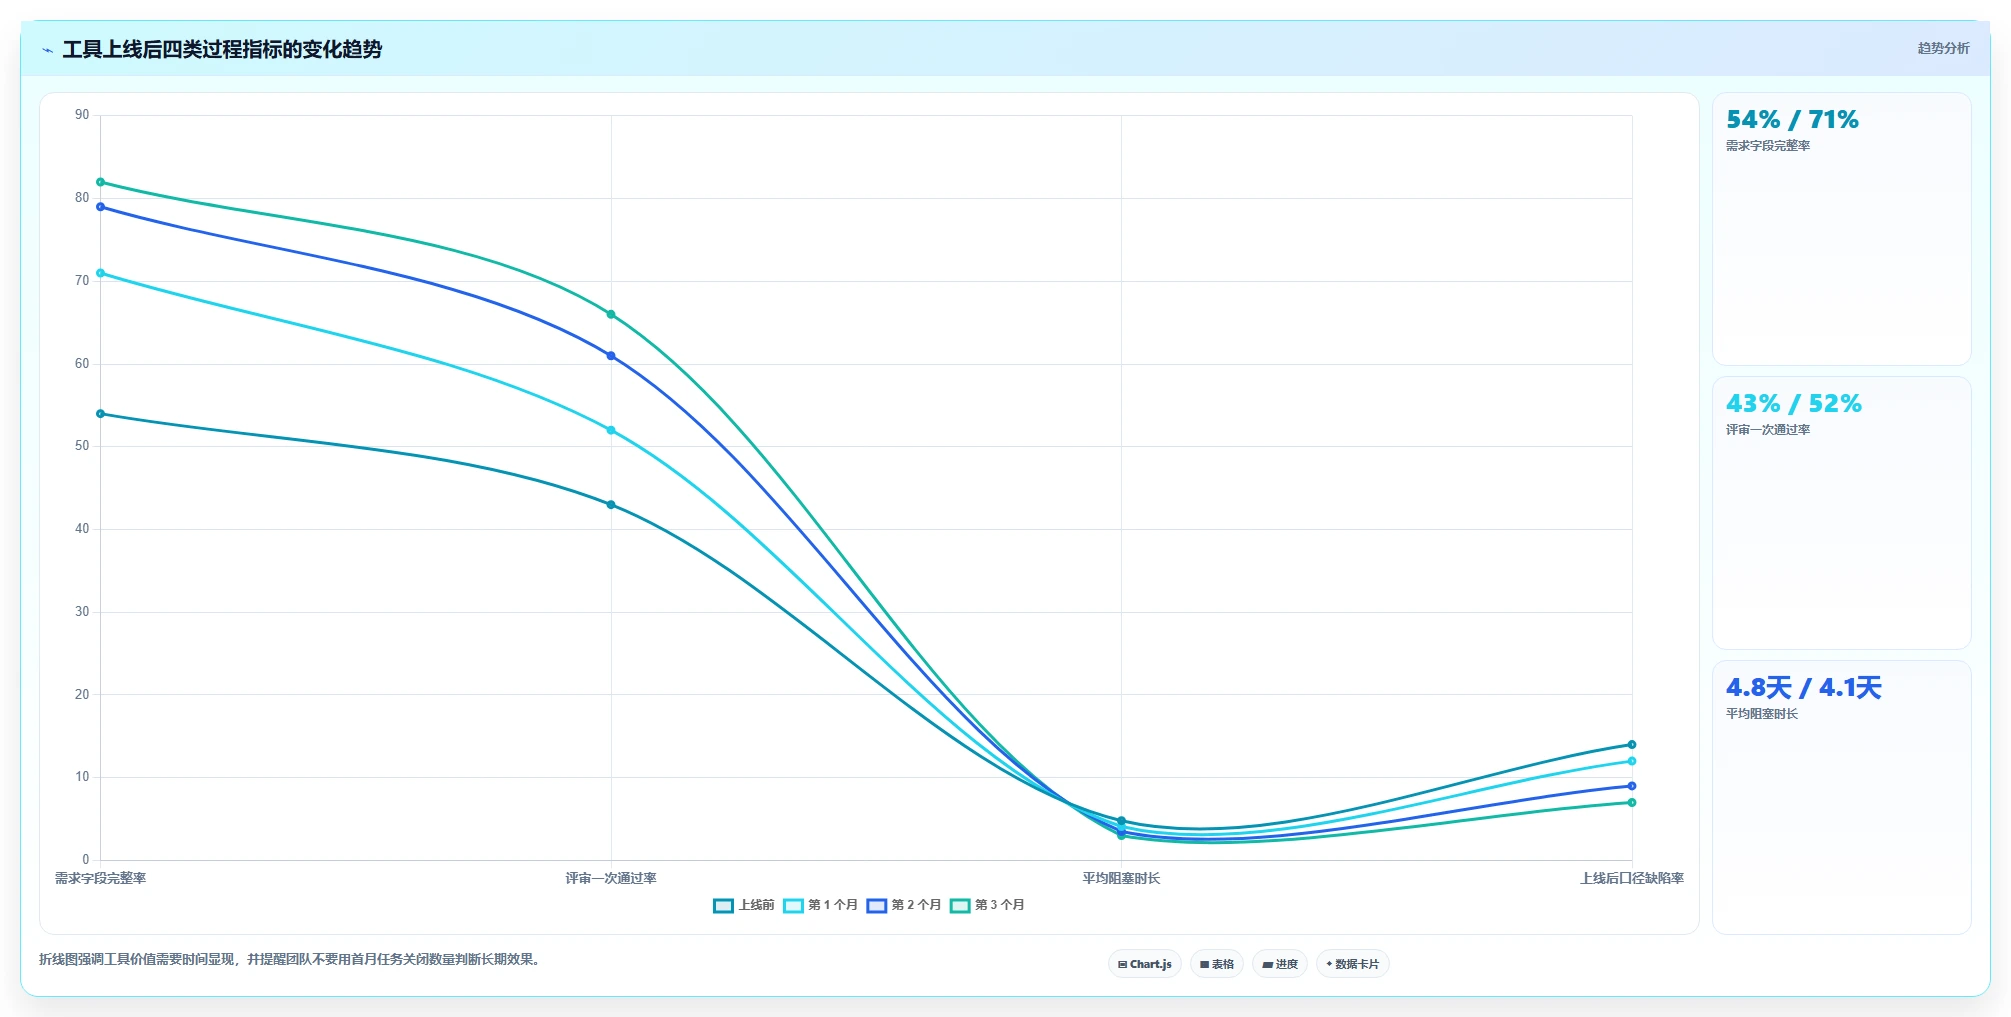2011x1017 pixels.
Task: Click the 进度 pill tag
Action: pyautogui.click(x=1280, y=964)
